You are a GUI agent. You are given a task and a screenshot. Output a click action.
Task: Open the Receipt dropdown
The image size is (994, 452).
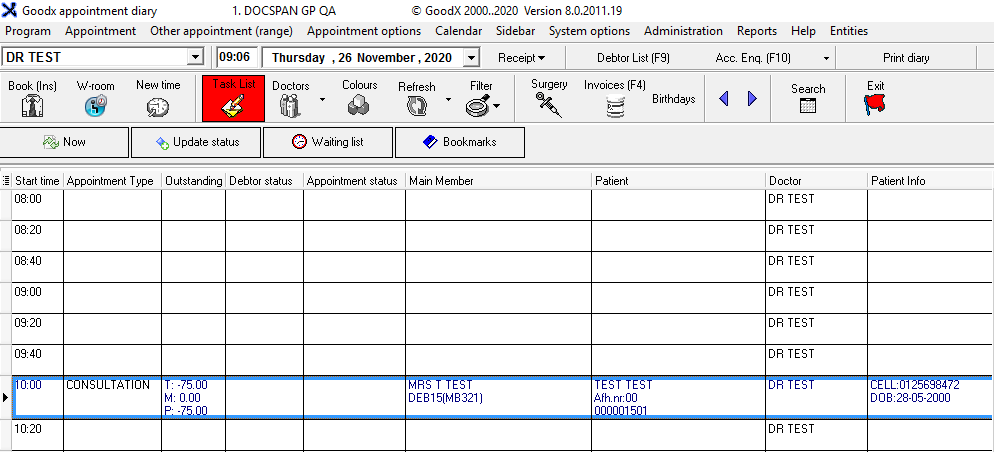point(521,58)
